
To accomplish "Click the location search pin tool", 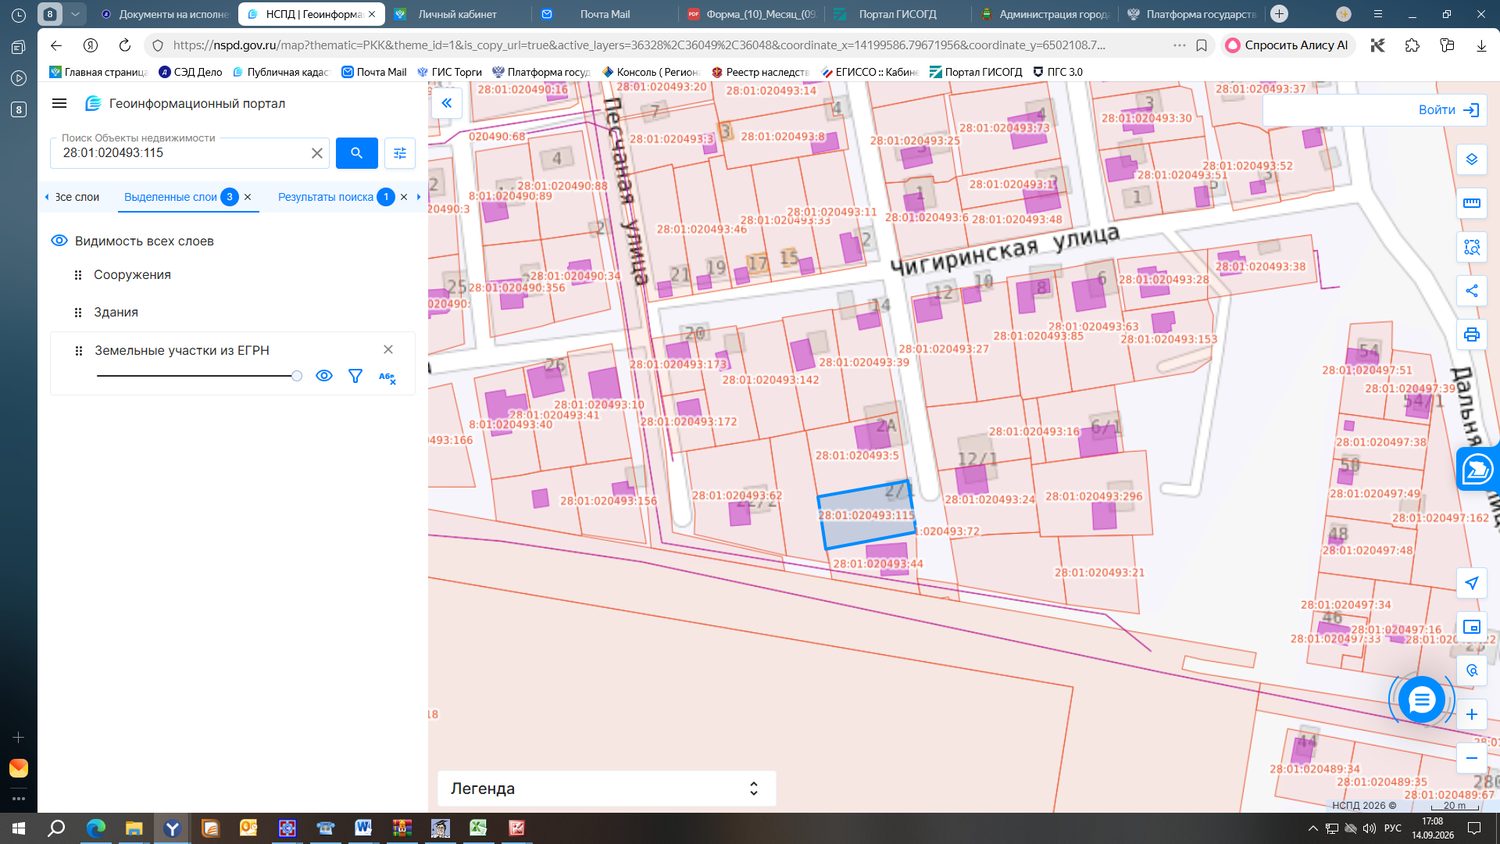I will [x=1471, y=670].
